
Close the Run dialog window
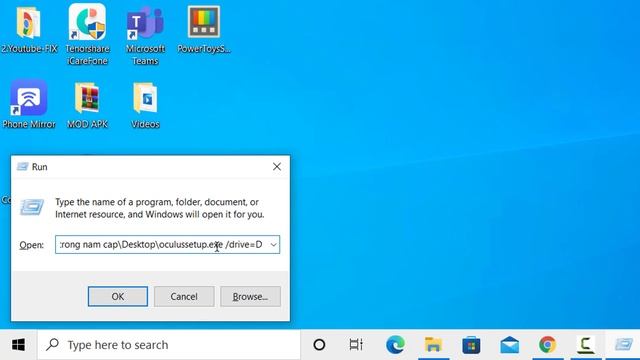277,167
